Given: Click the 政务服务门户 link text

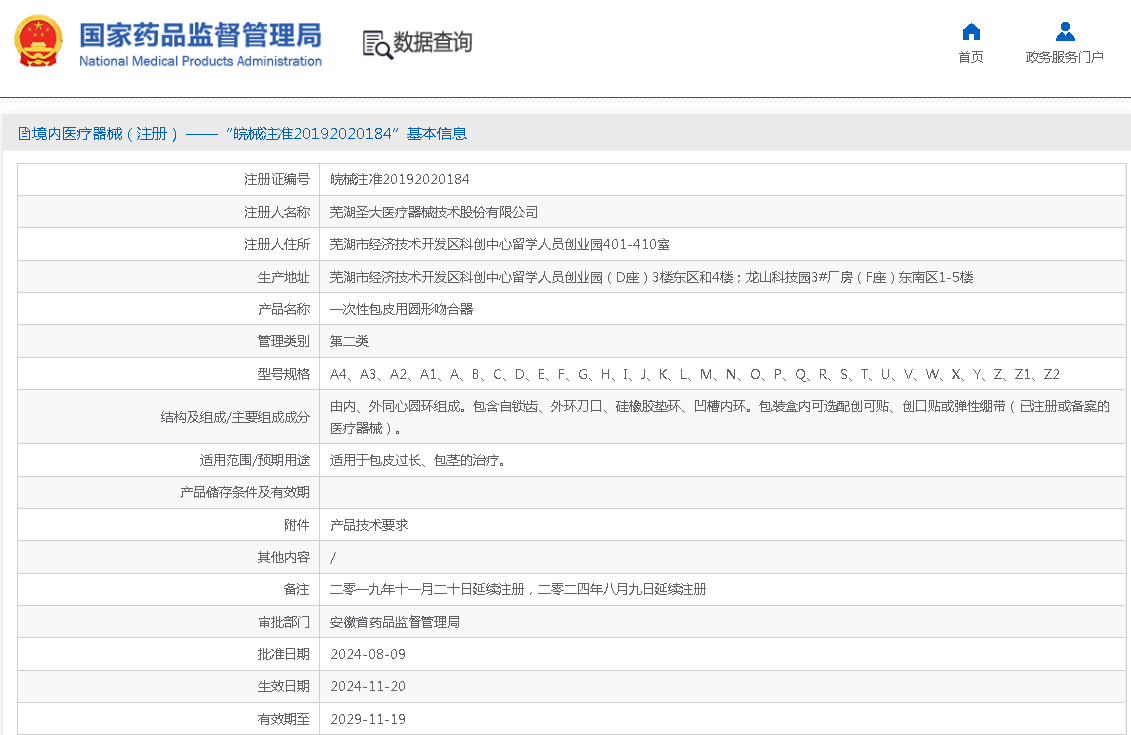Looking at the screenshot, I should pyautogui.click(x=1065, y=57).
